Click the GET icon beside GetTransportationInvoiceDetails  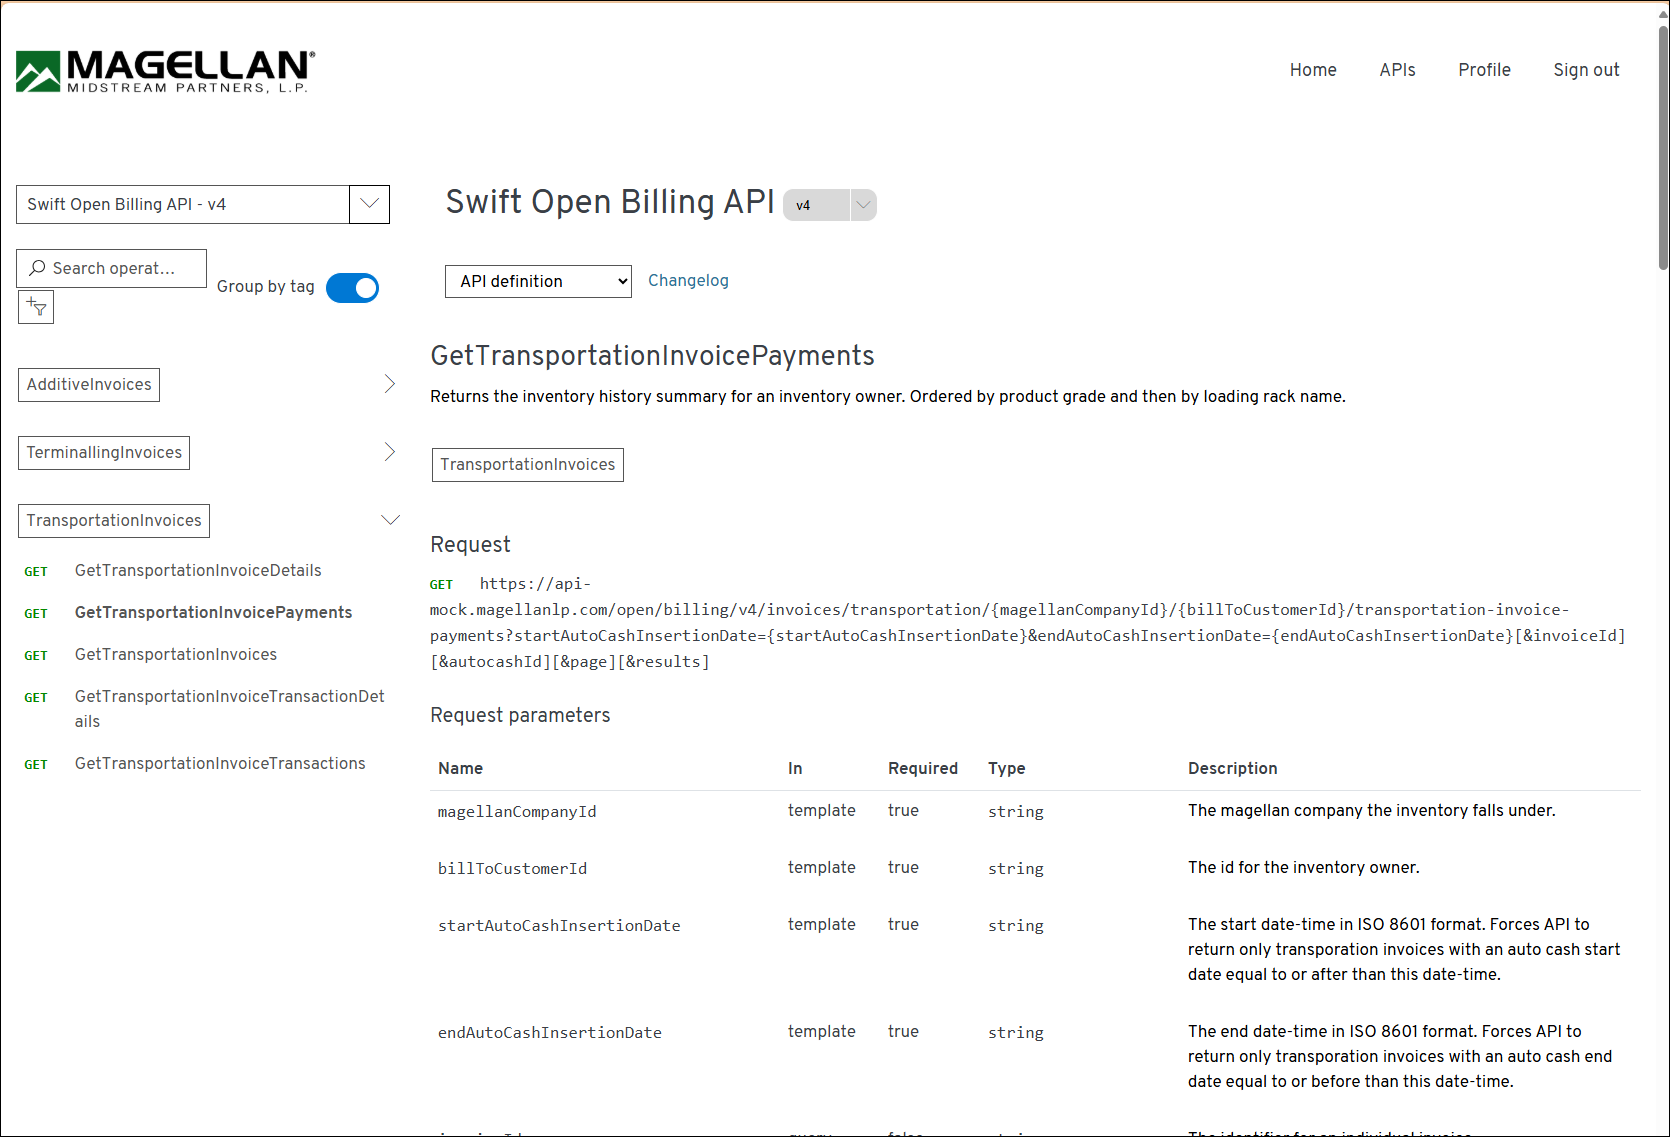click(36, 571)
